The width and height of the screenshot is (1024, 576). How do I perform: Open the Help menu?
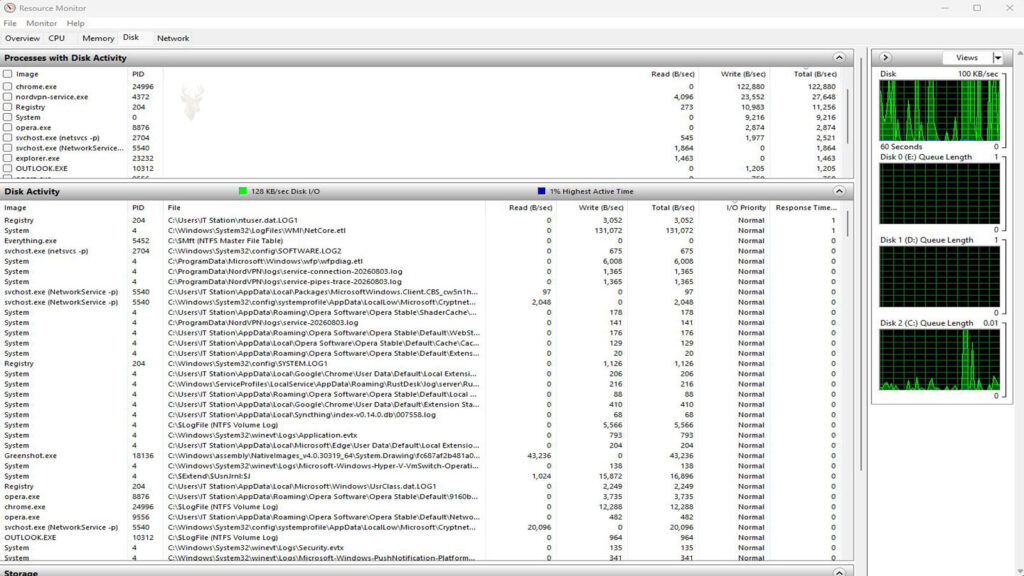tap(75, 23)
